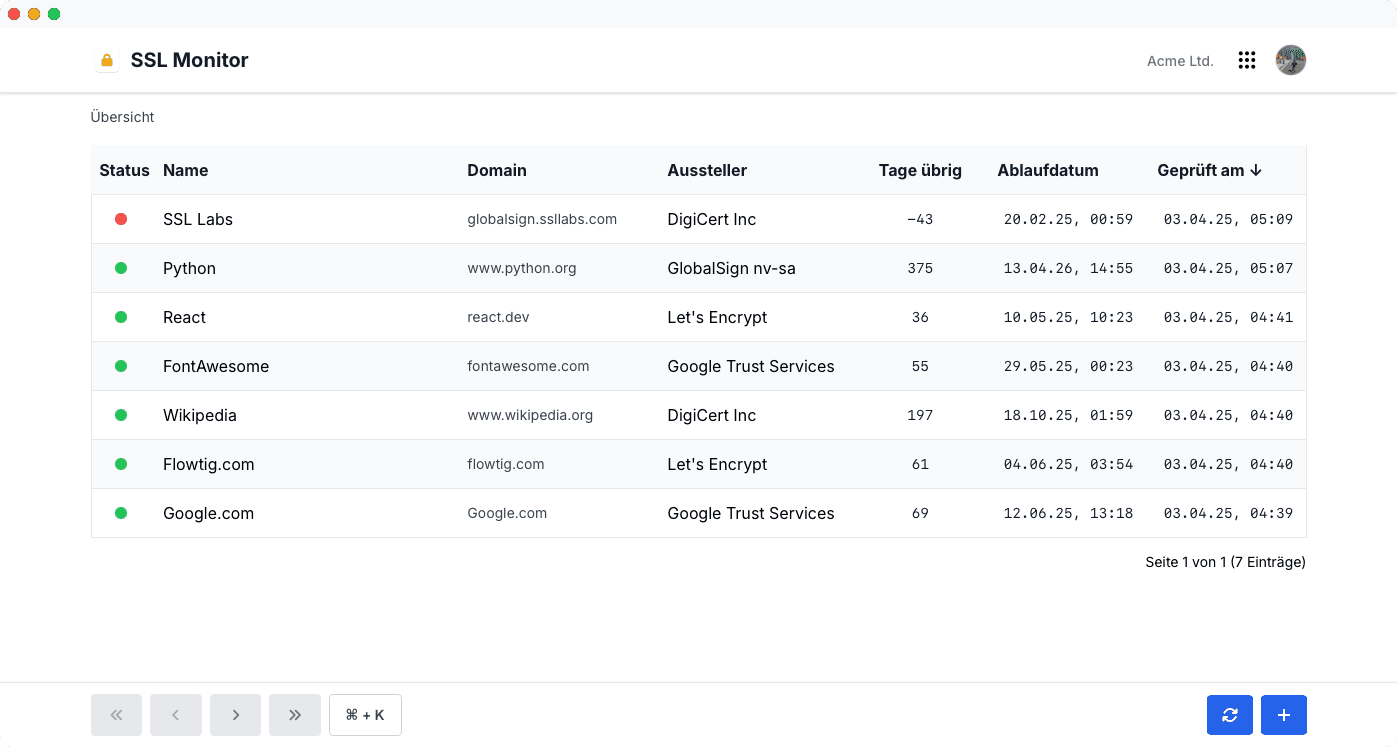1397x747 pixels.
Task: Jump to last page with double-right arrows
Action: (295, 715)
